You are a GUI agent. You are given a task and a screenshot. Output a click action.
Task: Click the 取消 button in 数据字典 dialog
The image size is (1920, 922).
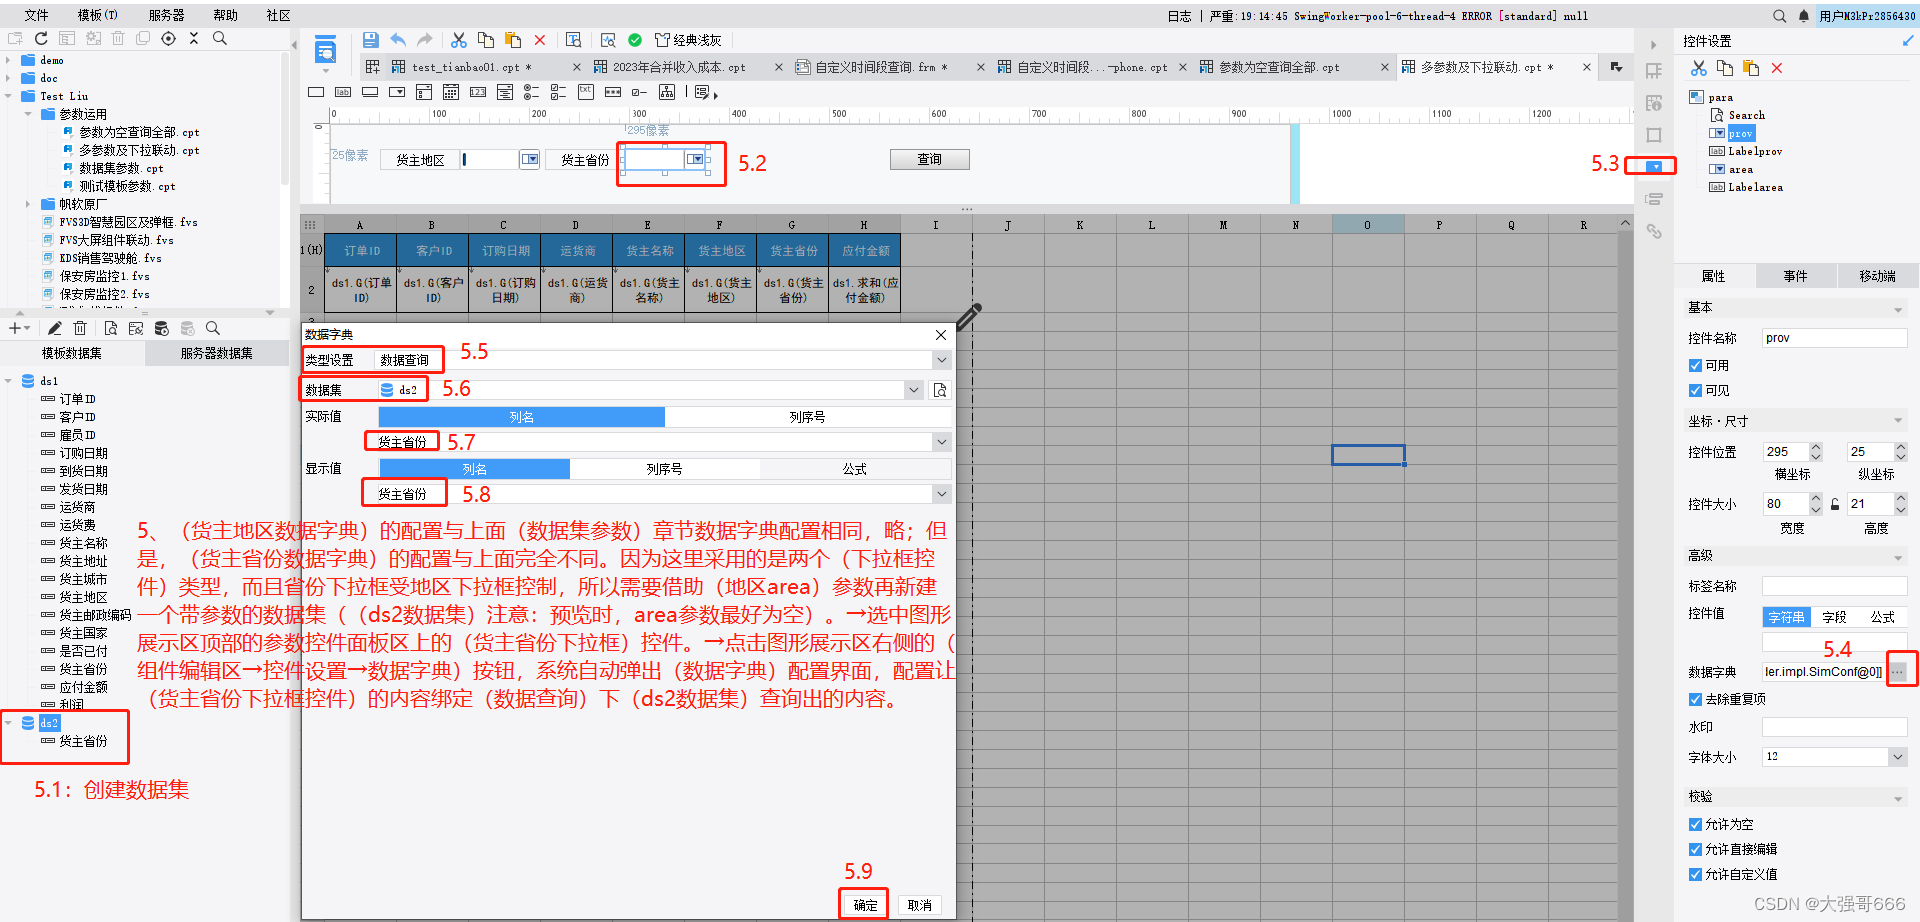pos(919,905)
